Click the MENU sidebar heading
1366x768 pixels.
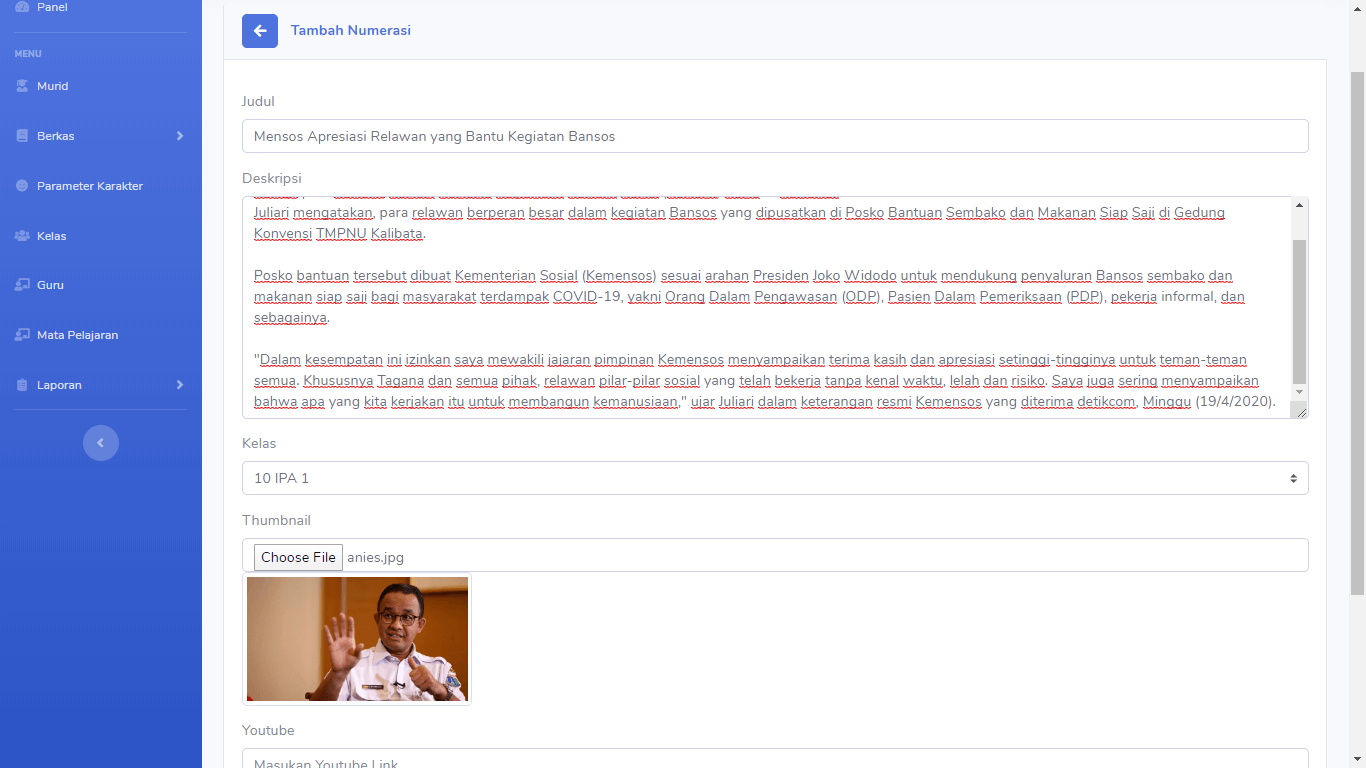coord(28,54)
